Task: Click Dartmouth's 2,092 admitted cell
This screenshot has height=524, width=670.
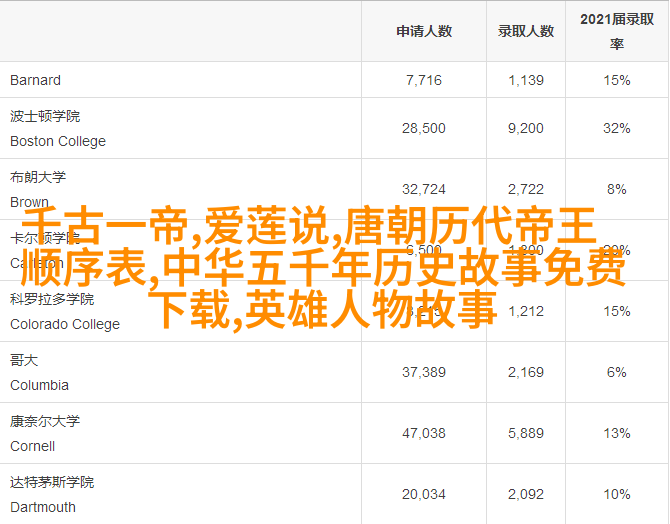Action: tap(526, 495)
